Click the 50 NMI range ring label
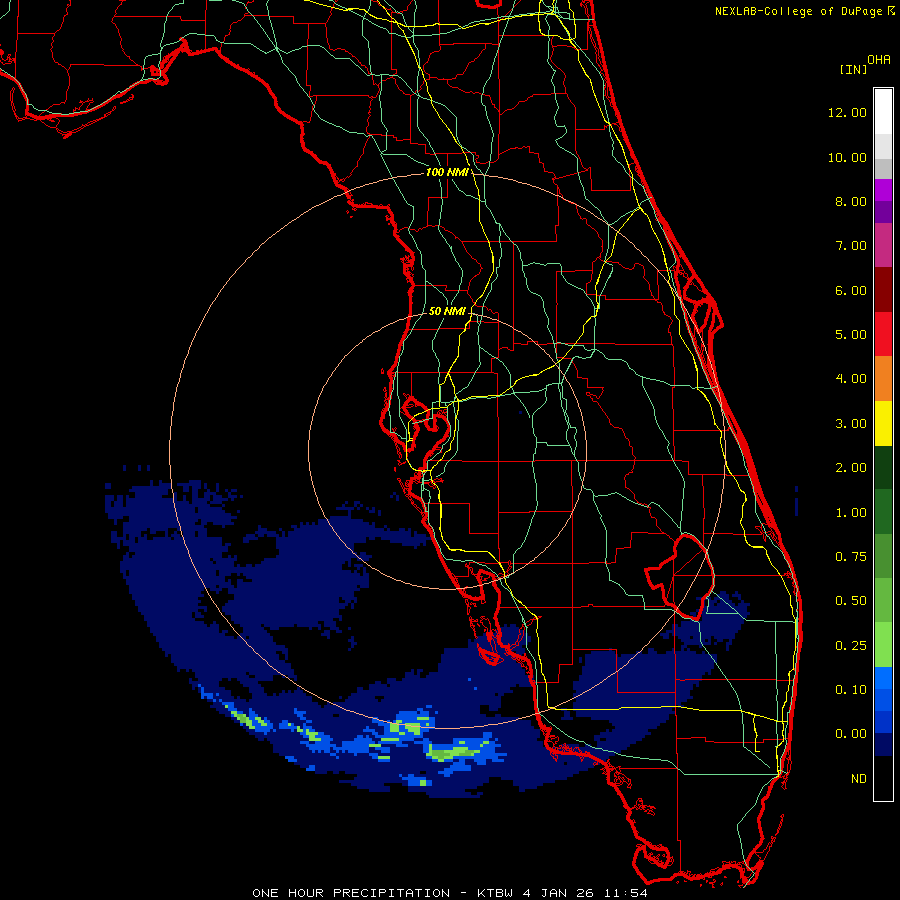Viewport: 900px width, 900px height. (447, 311)
